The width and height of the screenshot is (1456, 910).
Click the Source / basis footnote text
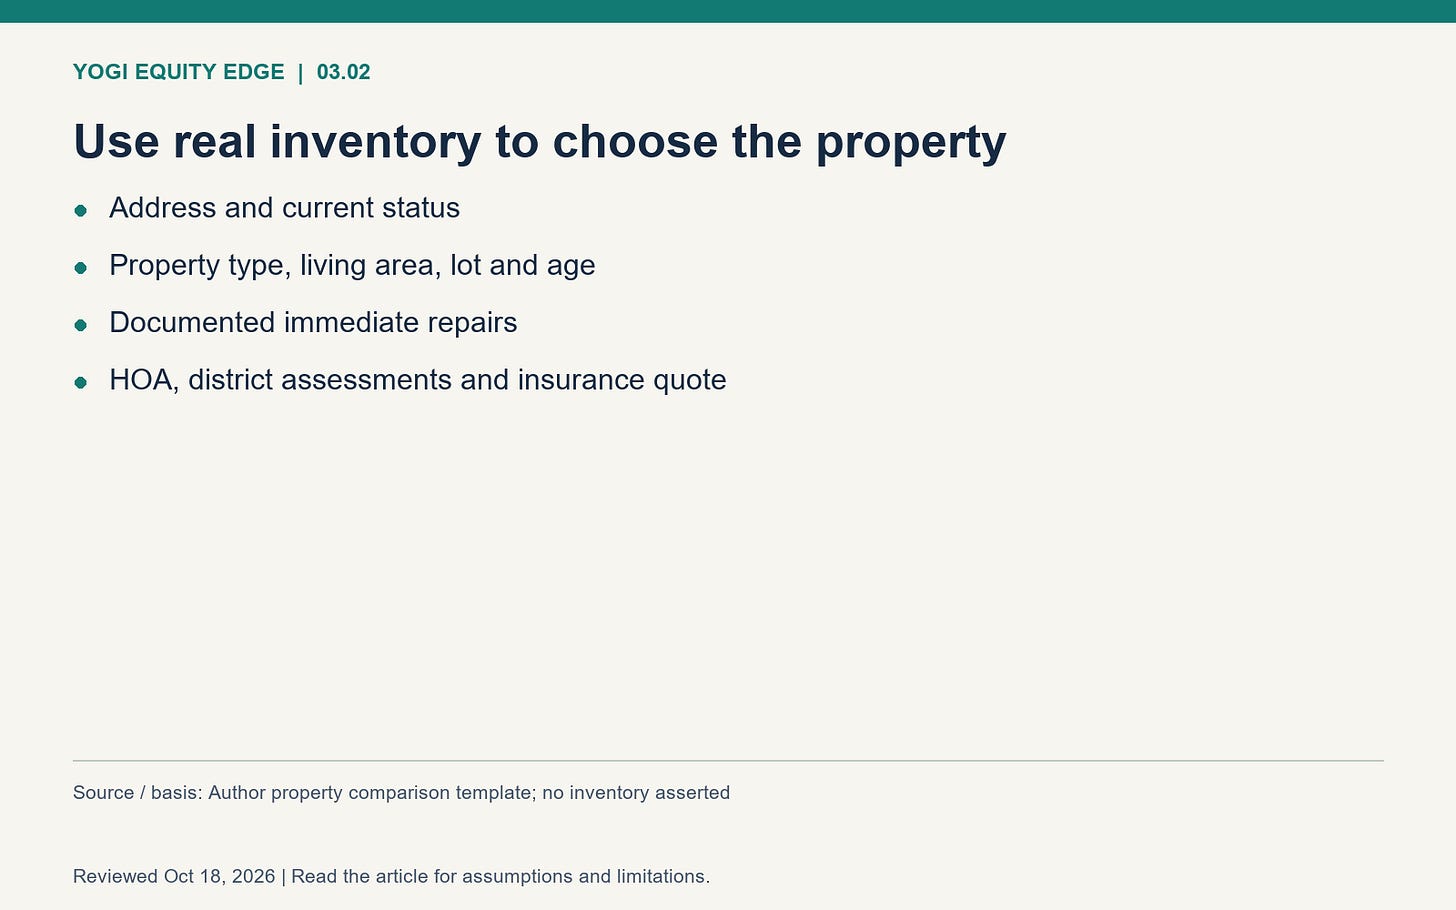tap(401, 793)
